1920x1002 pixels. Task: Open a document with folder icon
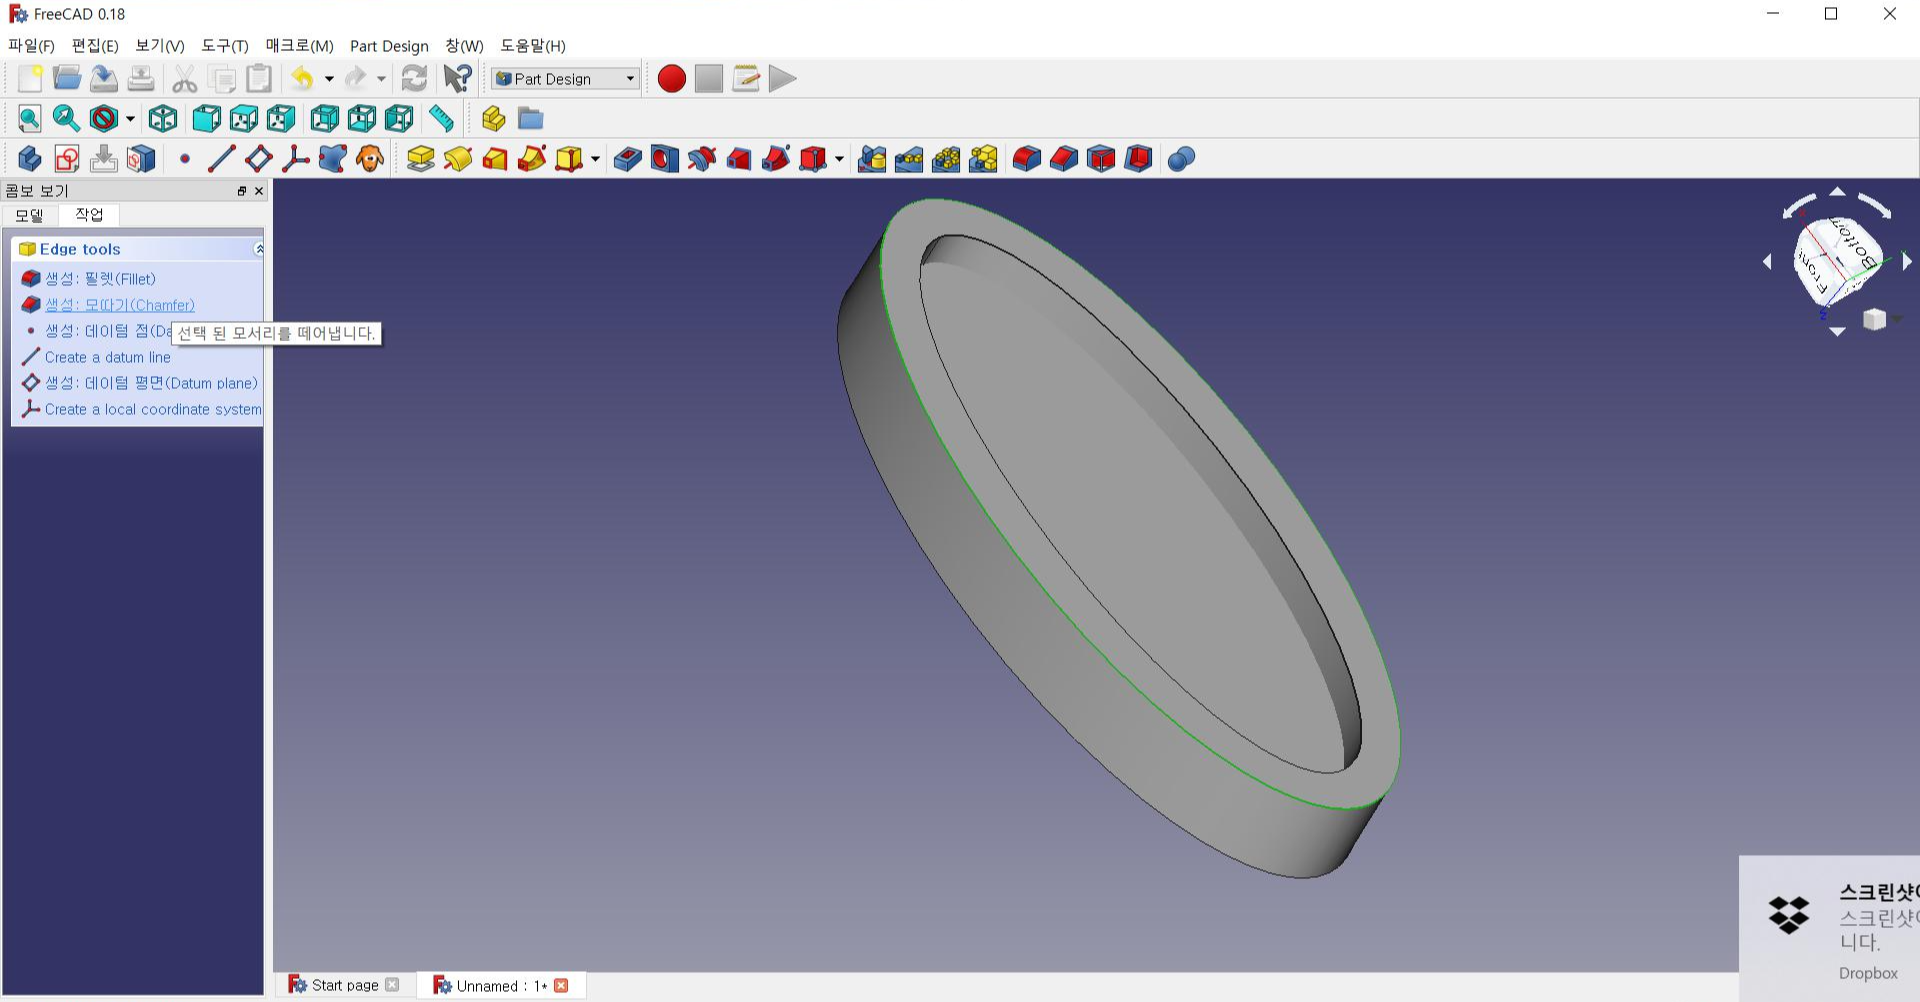tap(67, 78)
